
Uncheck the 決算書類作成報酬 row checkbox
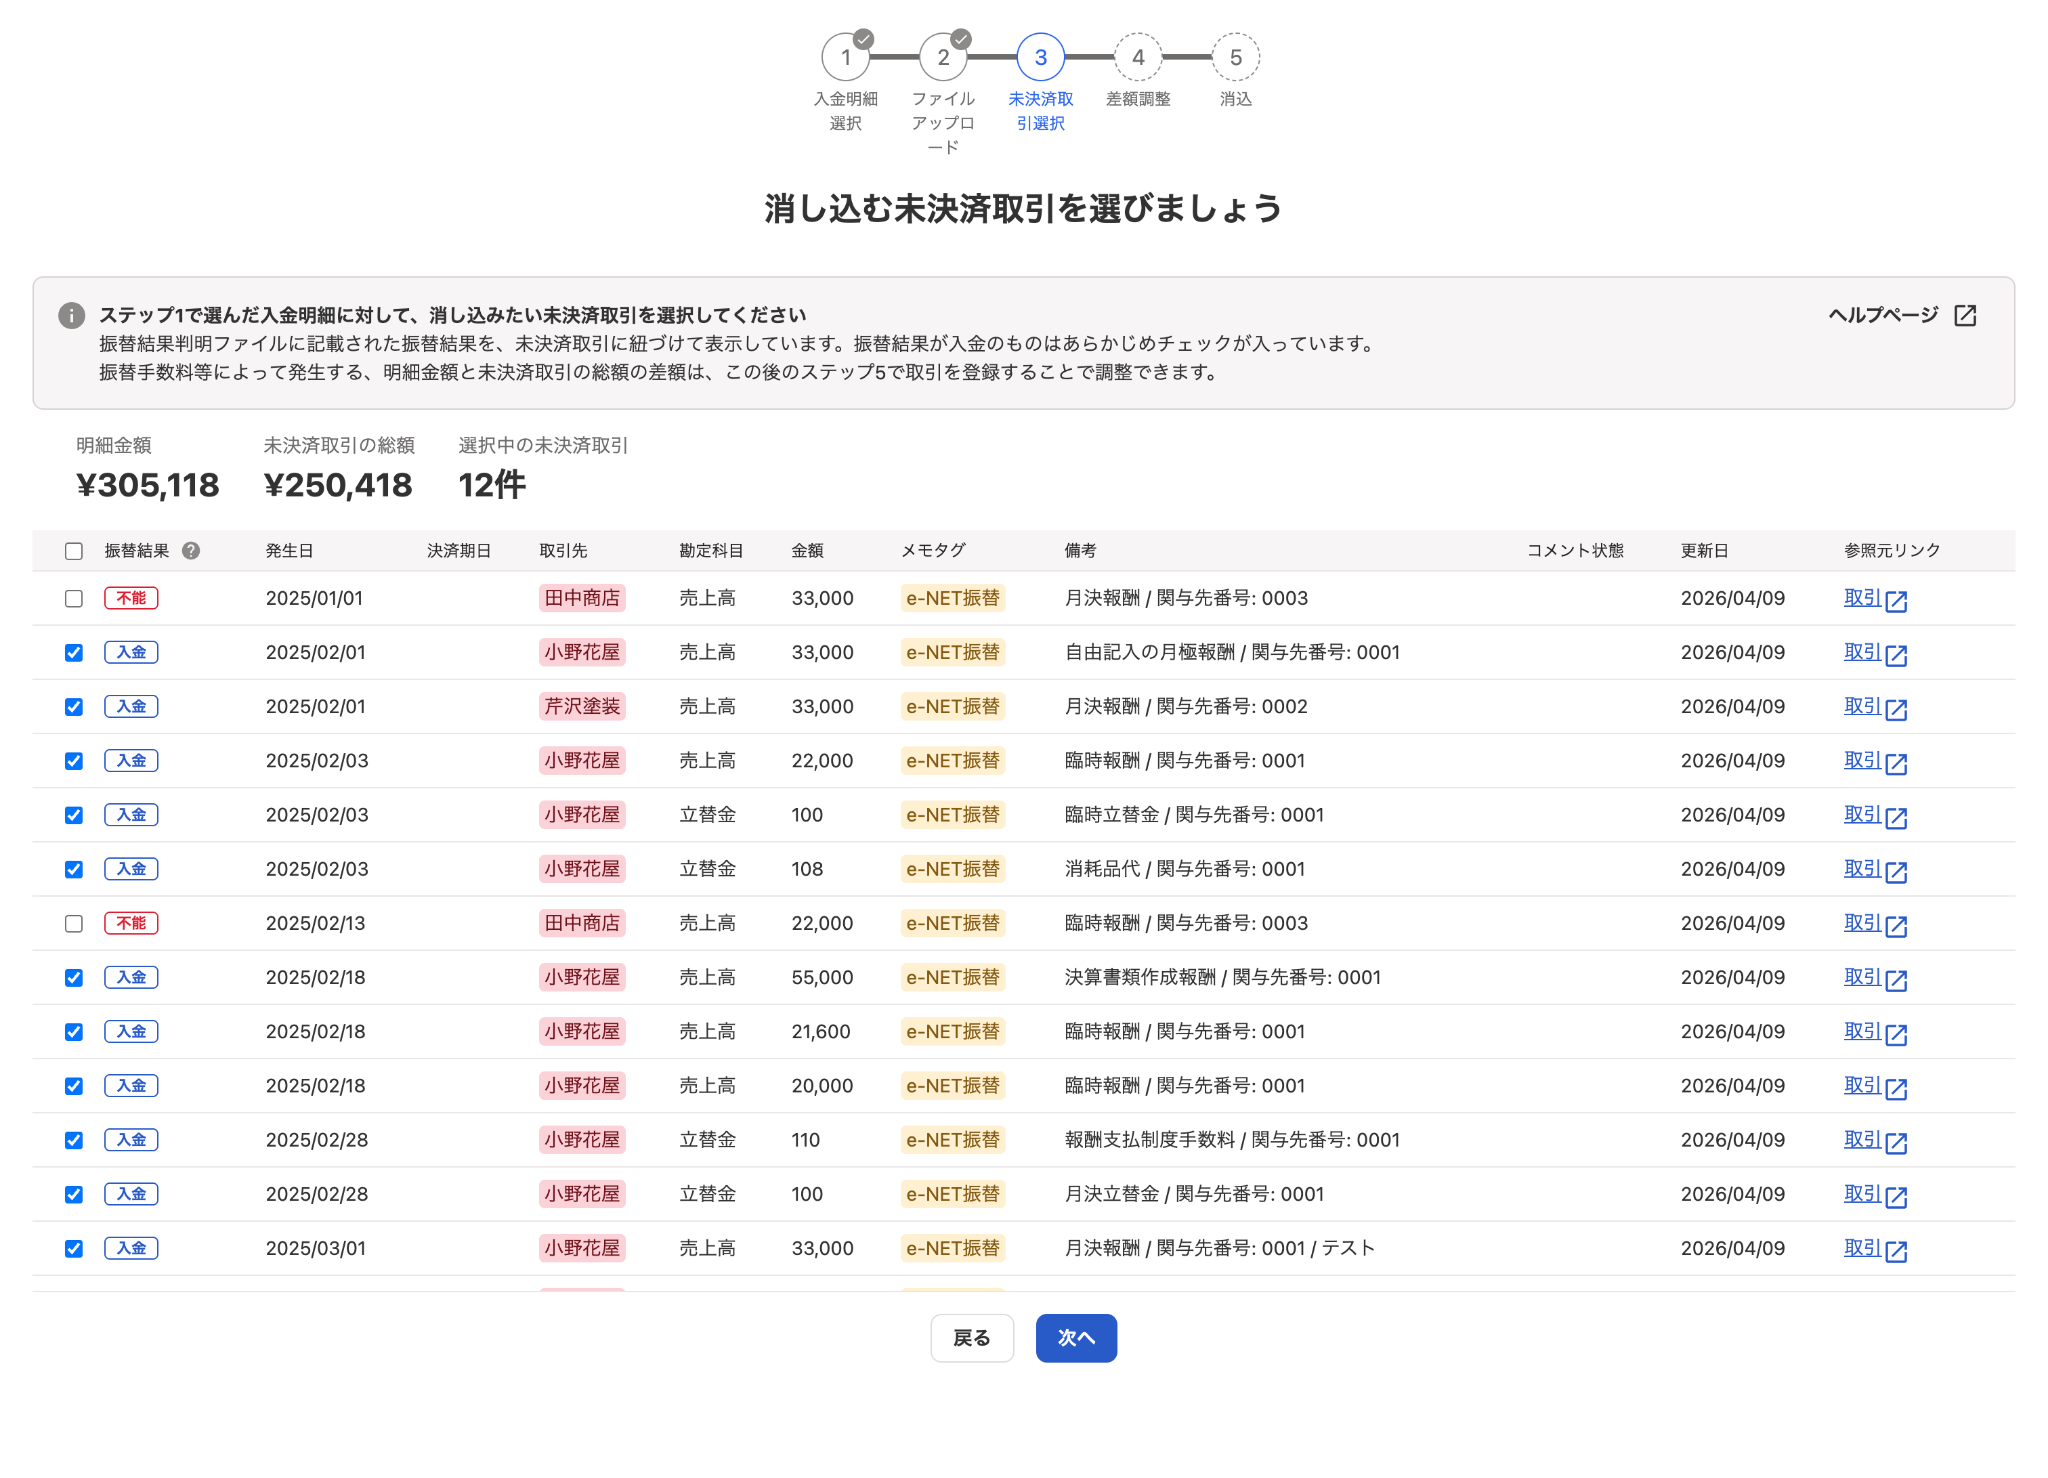point(74,977)
